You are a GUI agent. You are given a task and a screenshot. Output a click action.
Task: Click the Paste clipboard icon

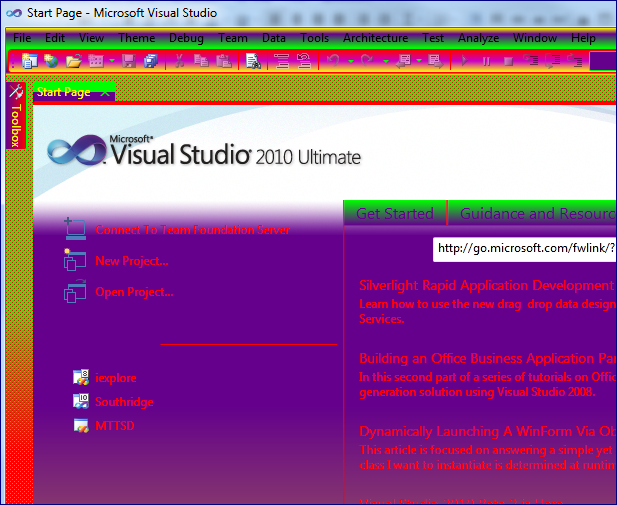[224, 61]
